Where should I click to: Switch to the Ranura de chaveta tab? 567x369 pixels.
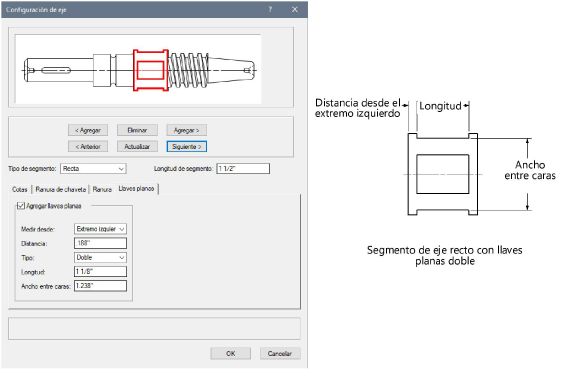(x=60, y=189)
